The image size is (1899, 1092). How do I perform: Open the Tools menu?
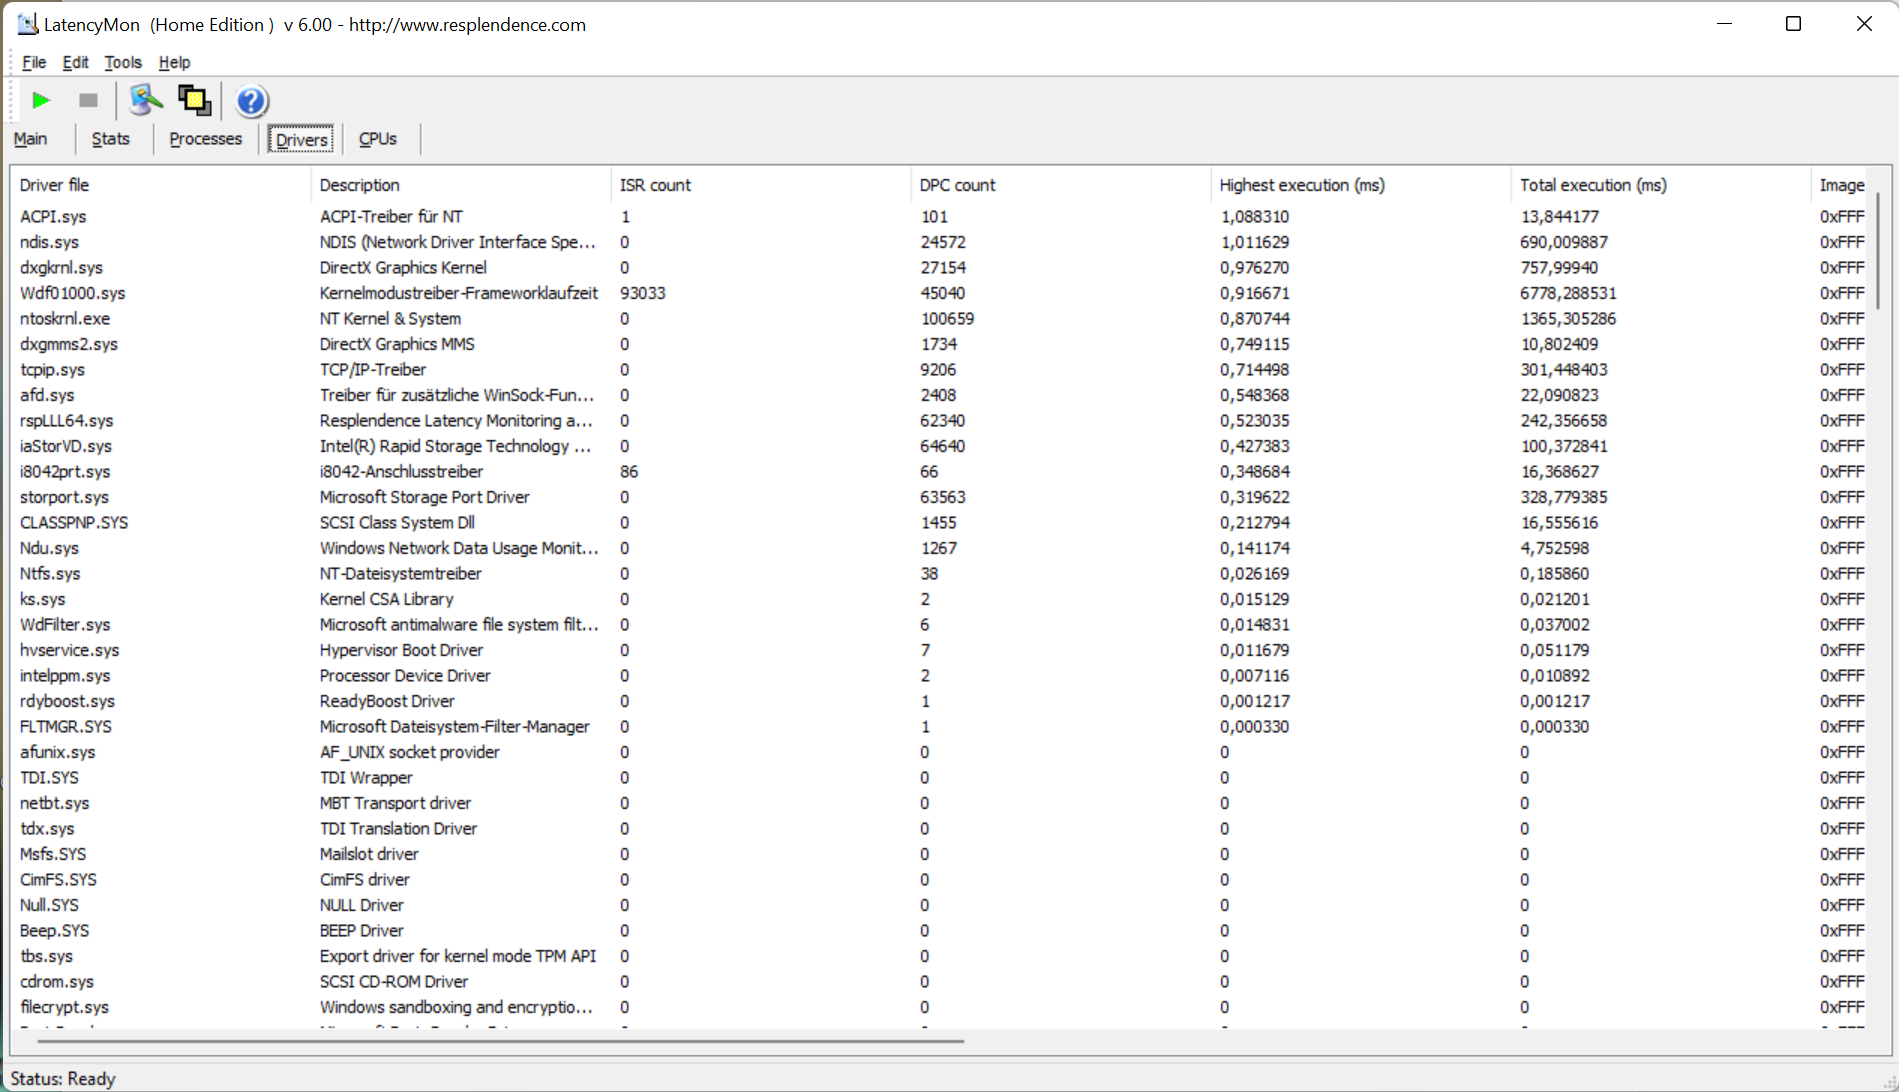tap(123, 62)
